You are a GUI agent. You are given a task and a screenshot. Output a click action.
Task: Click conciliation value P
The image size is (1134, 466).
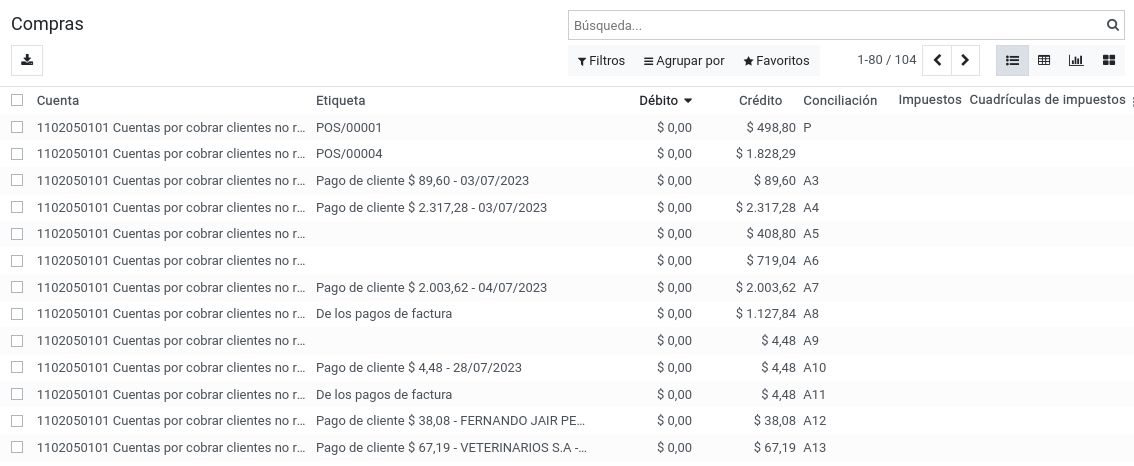(807, 127)
